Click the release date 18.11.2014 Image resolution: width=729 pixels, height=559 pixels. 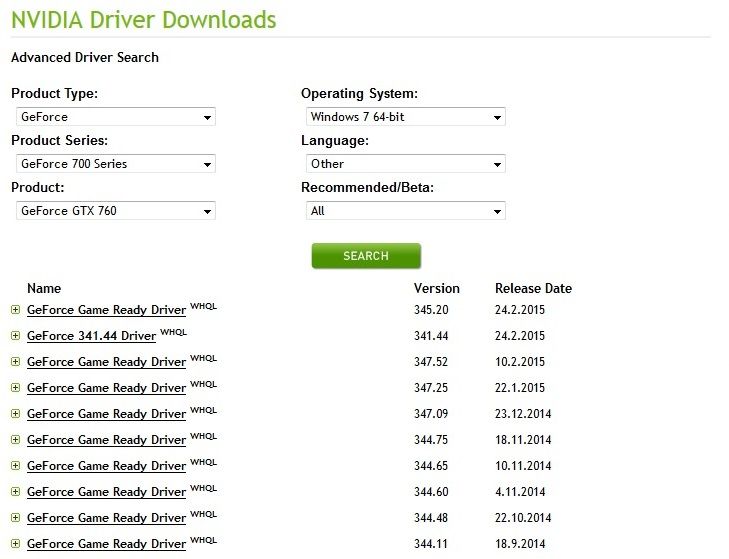click(523, 440)
